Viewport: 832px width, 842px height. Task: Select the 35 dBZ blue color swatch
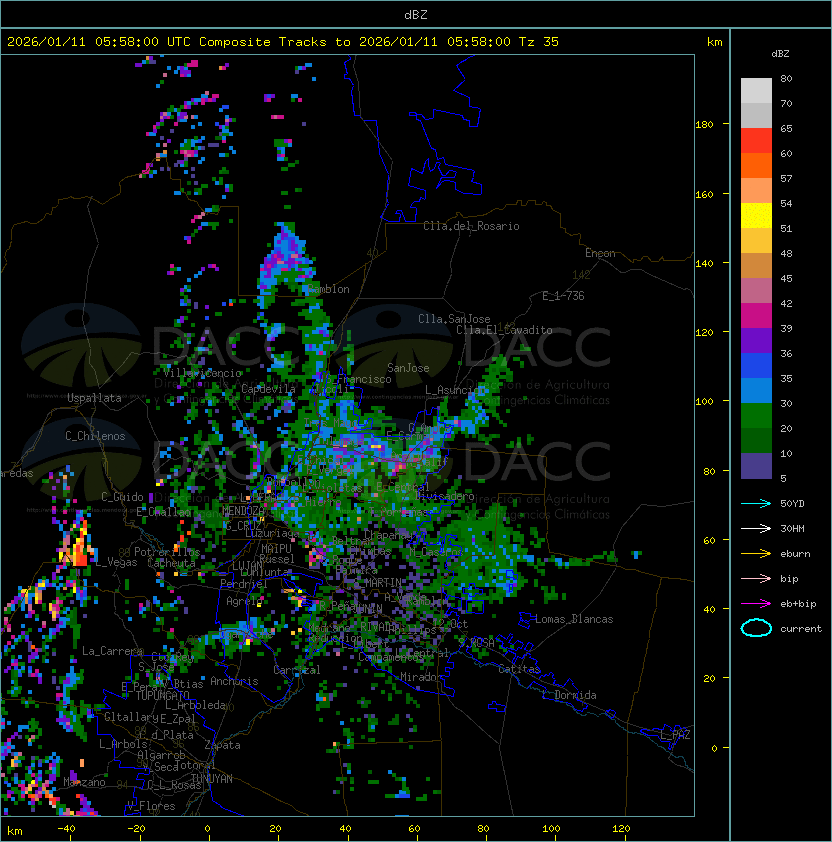point(756,390)
